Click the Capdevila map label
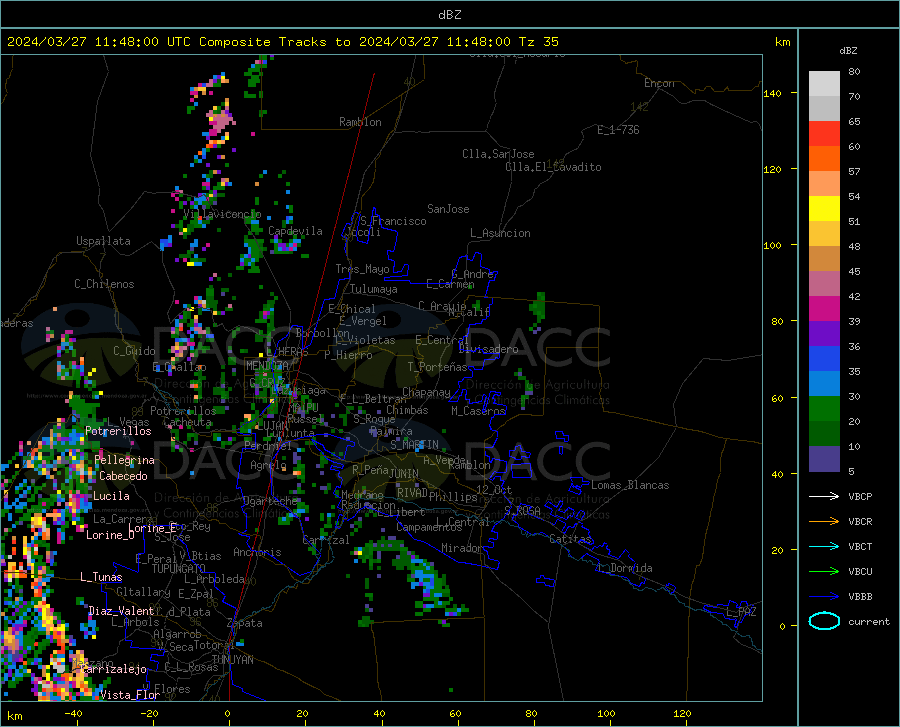This screenshot has width=900, height=727. tap(295, 231)
